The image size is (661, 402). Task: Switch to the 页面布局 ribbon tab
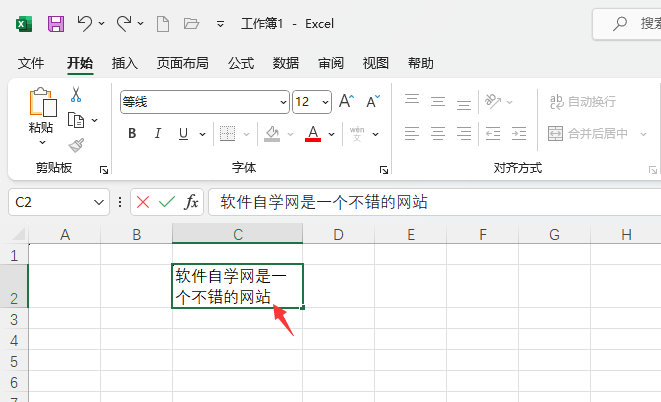pos(183,63)
